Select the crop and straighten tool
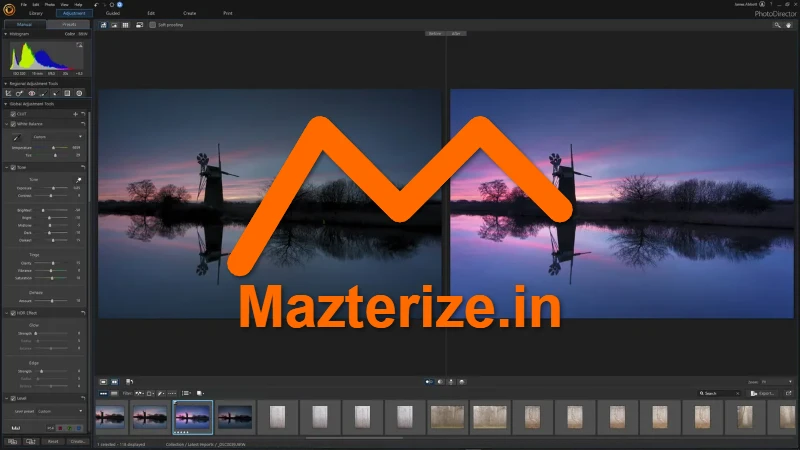Image resolution: width=800 pixels, height=450 pixels. (8, 93)
